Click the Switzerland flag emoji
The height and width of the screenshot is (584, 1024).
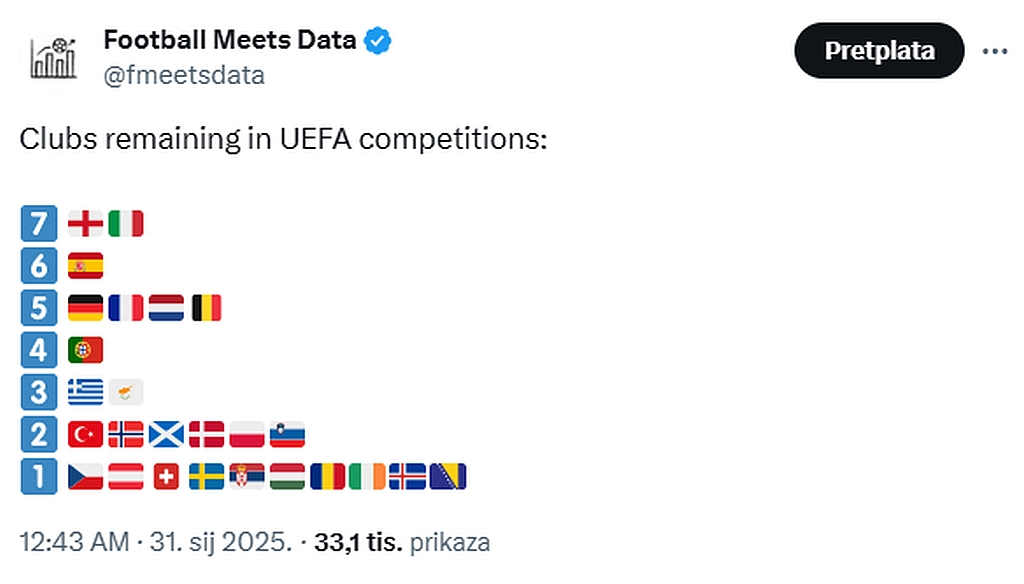pos(166,477)
